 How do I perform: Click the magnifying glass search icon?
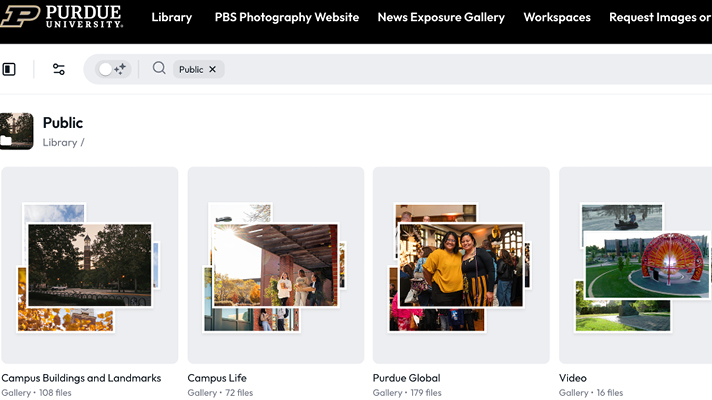pyautogui.click(x=159, y=68)
